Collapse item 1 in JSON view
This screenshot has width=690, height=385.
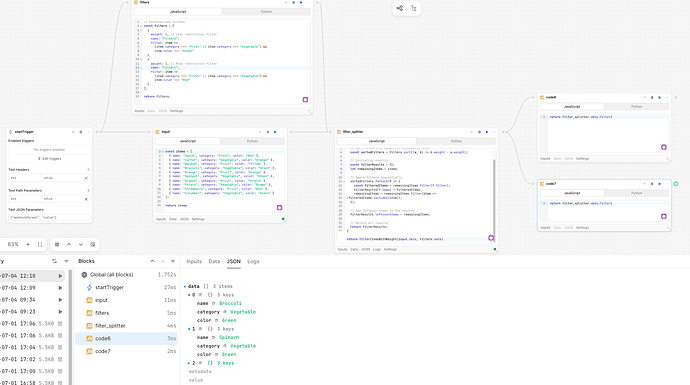(189, 329)
